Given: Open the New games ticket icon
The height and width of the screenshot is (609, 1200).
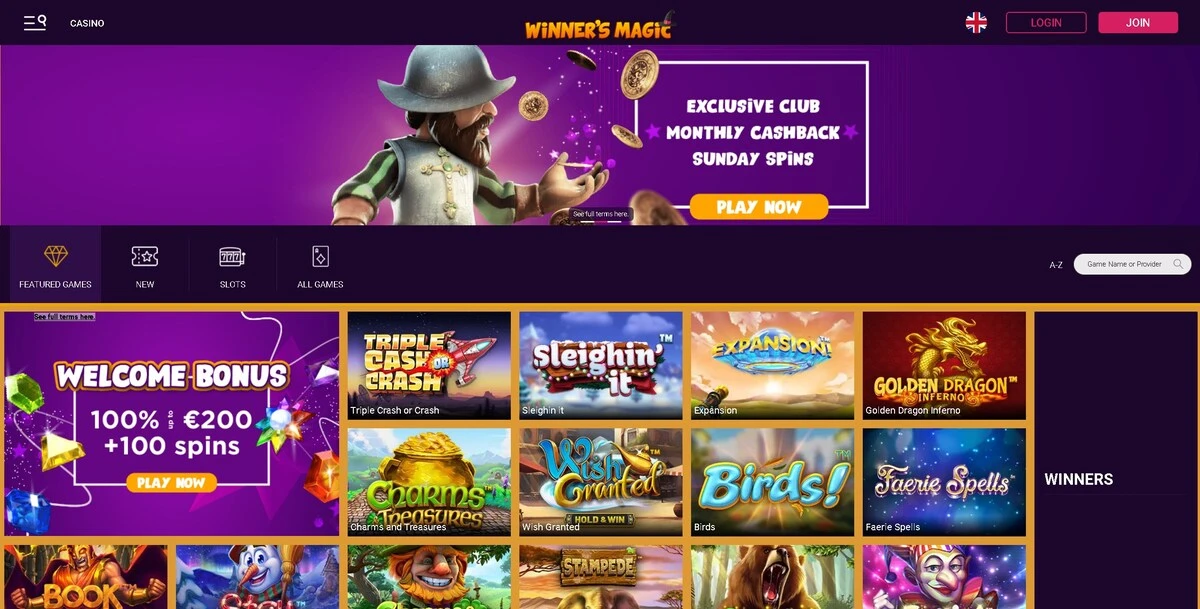Looking at the screenshot, I should coord(145,257).
